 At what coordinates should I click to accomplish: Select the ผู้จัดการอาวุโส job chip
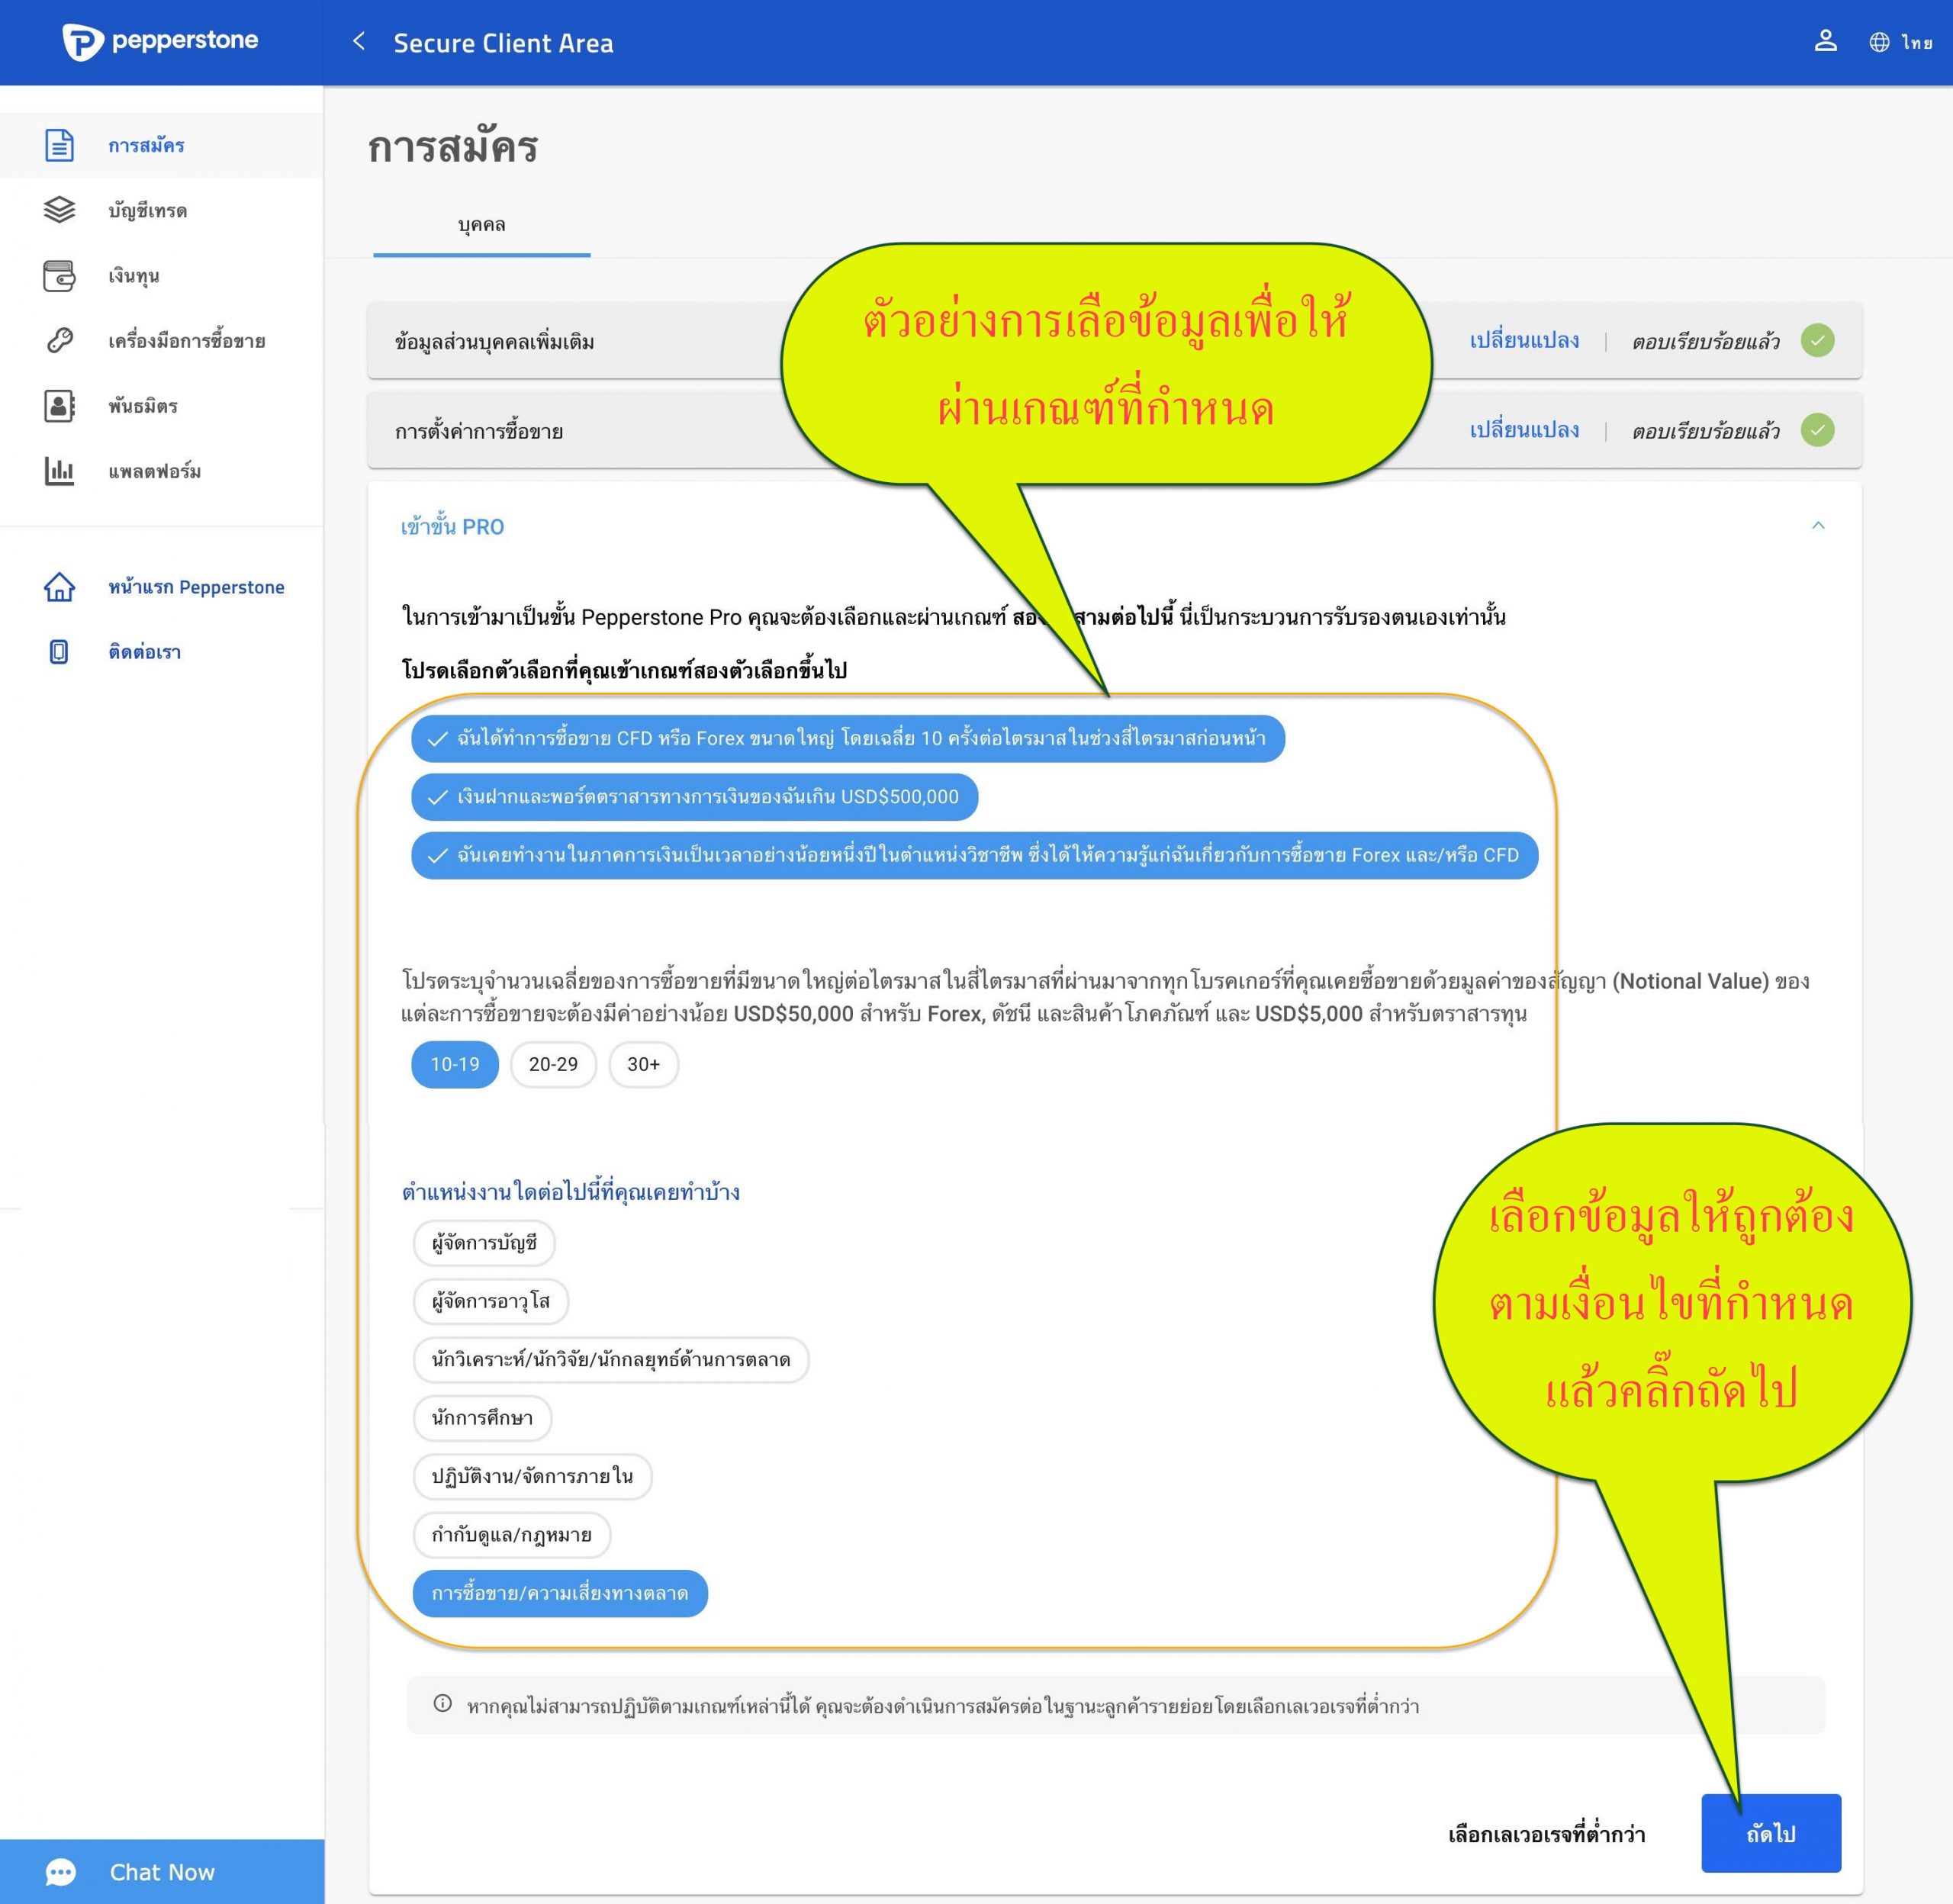(x=491, y=1301)
